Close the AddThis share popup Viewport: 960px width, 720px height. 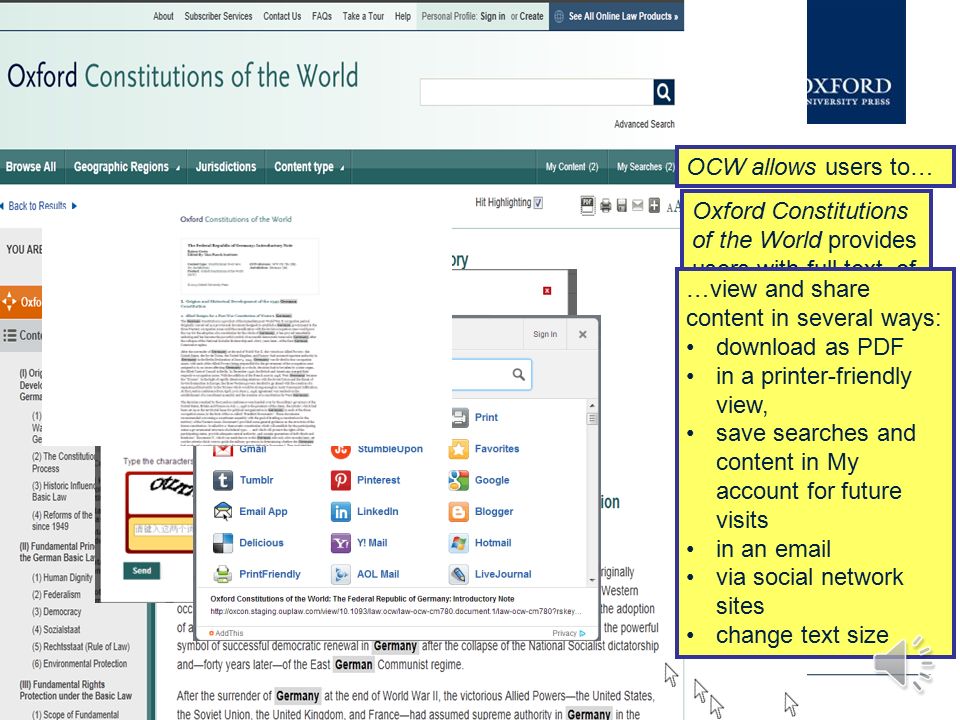[x=583, y=334]
